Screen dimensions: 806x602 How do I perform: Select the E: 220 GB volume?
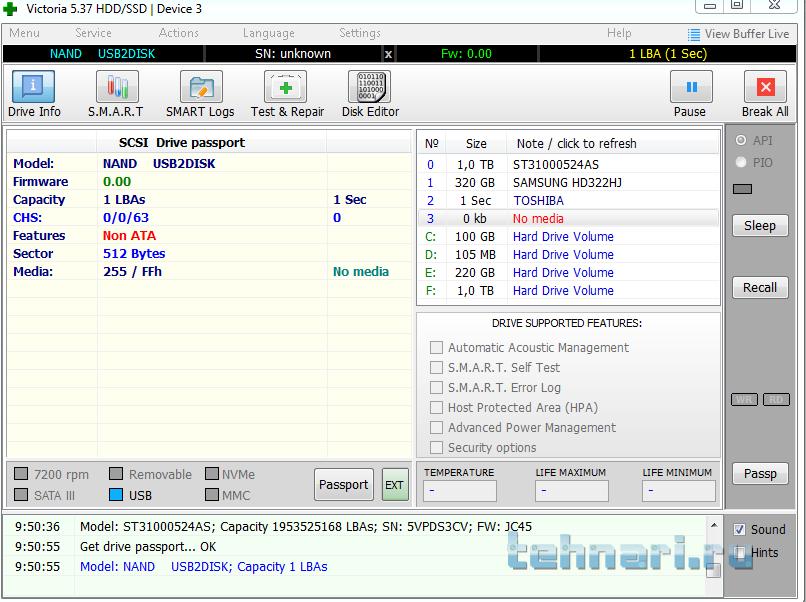[x=569, y=272]
